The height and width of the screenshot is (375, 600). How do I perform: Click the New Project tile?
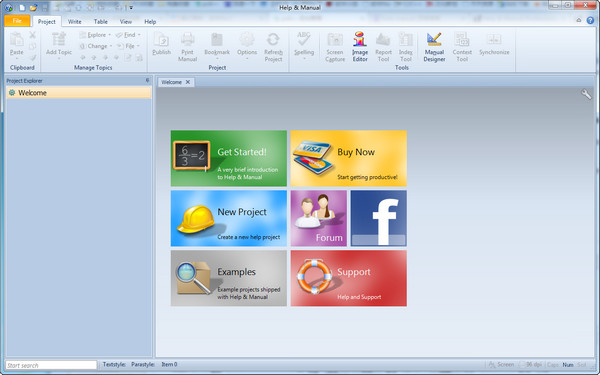point(228,218)
